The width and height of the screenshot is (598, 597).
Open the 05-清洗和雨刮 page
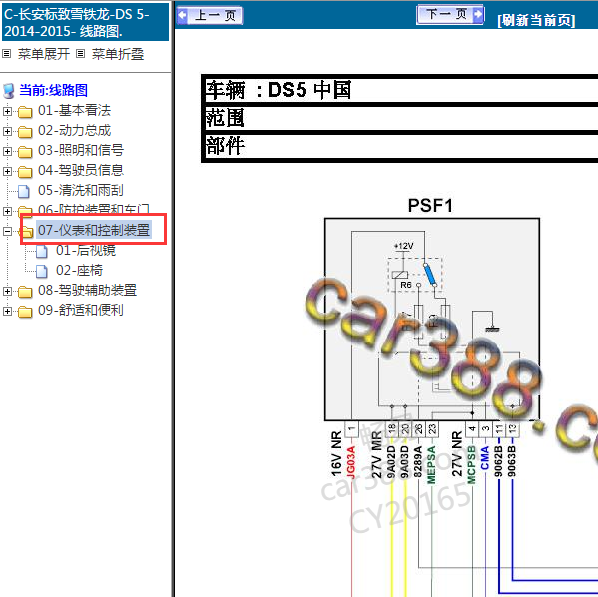[81, 190]
